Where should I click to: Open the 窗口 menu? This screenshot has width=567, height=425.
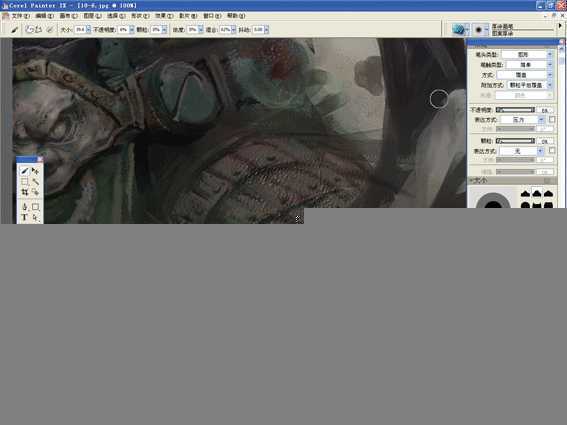pos(212,16)
